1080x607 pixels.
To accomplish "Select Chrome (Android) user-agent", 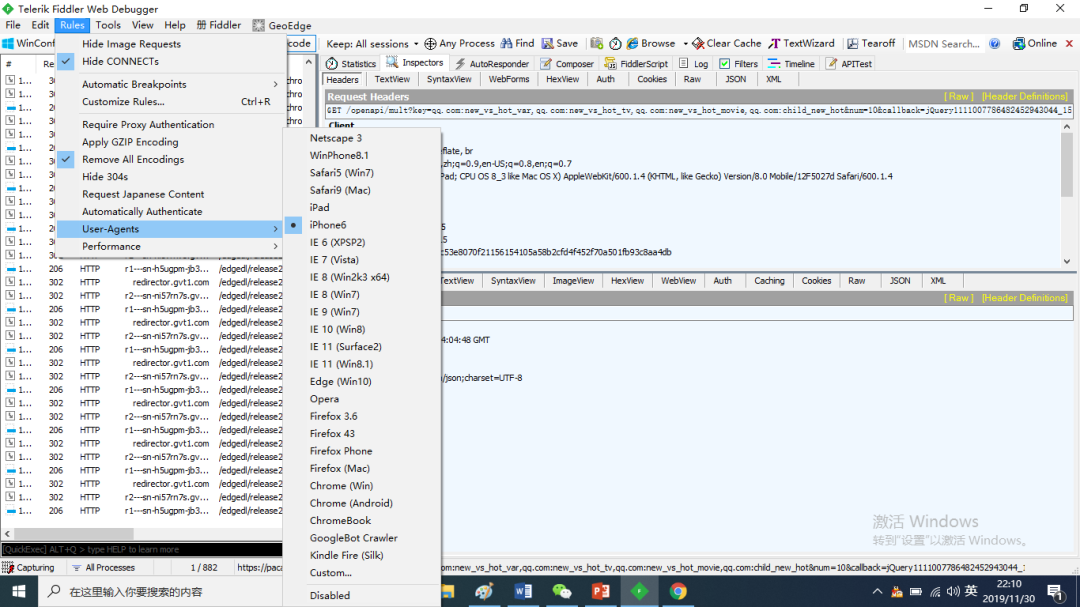I will pos(362,503).
